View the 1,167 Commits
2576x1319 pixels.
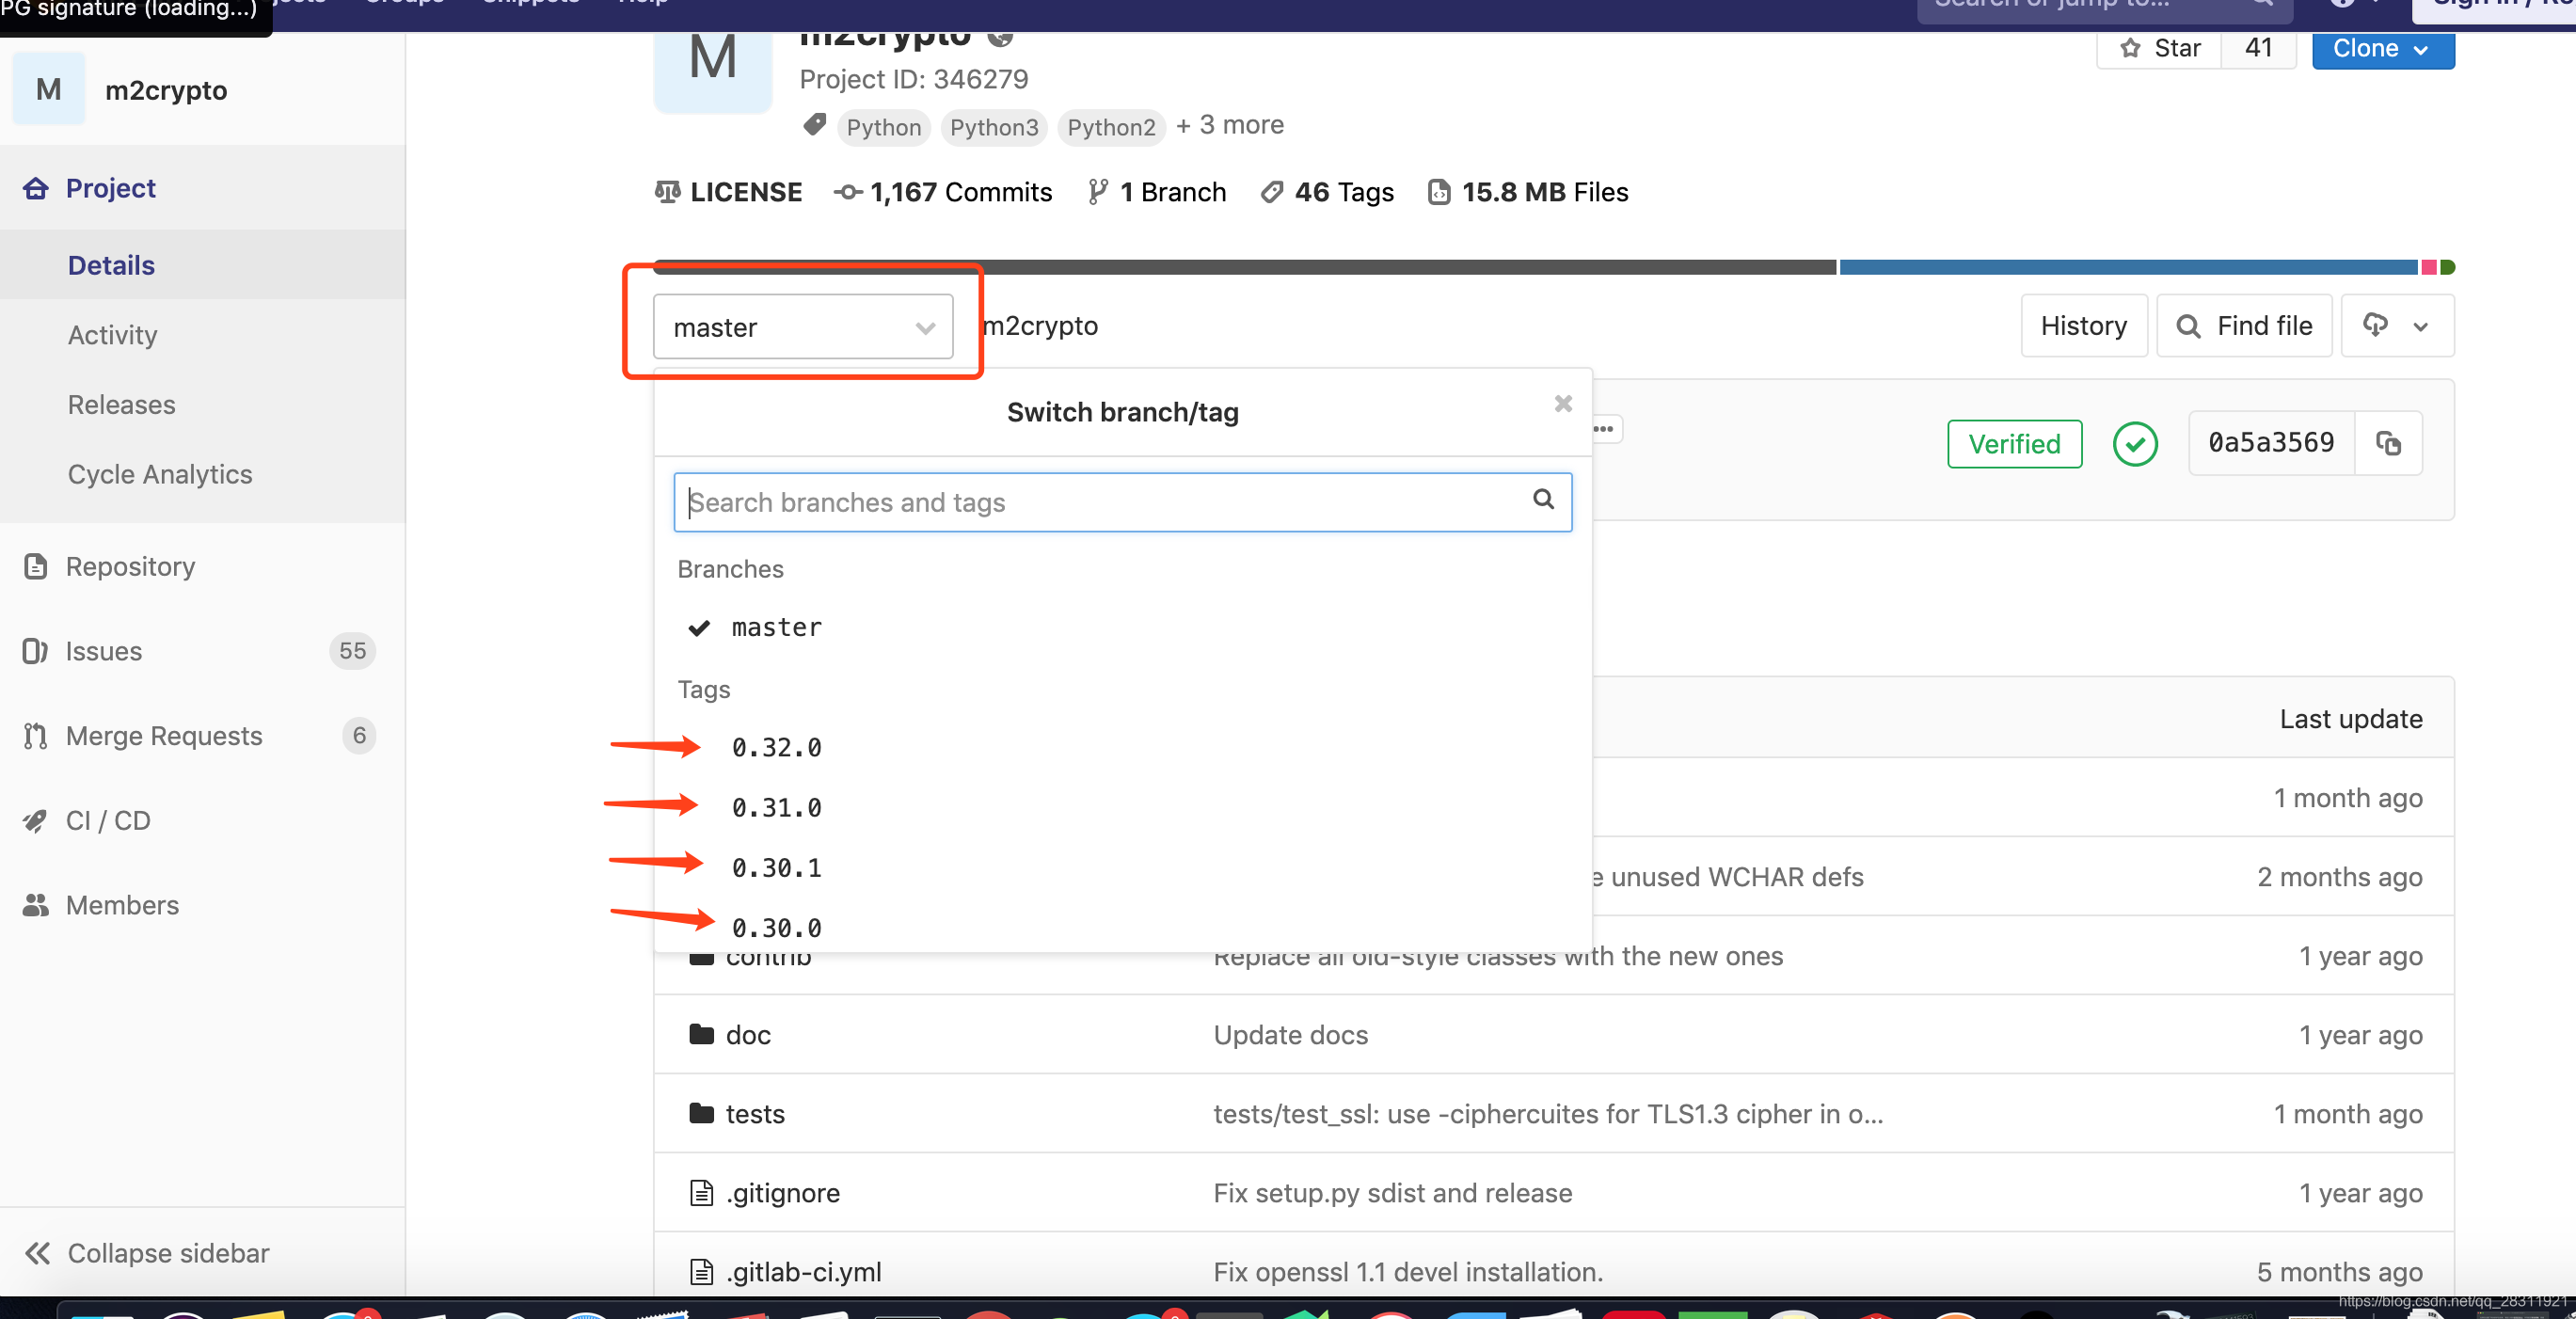pos(943,192)
